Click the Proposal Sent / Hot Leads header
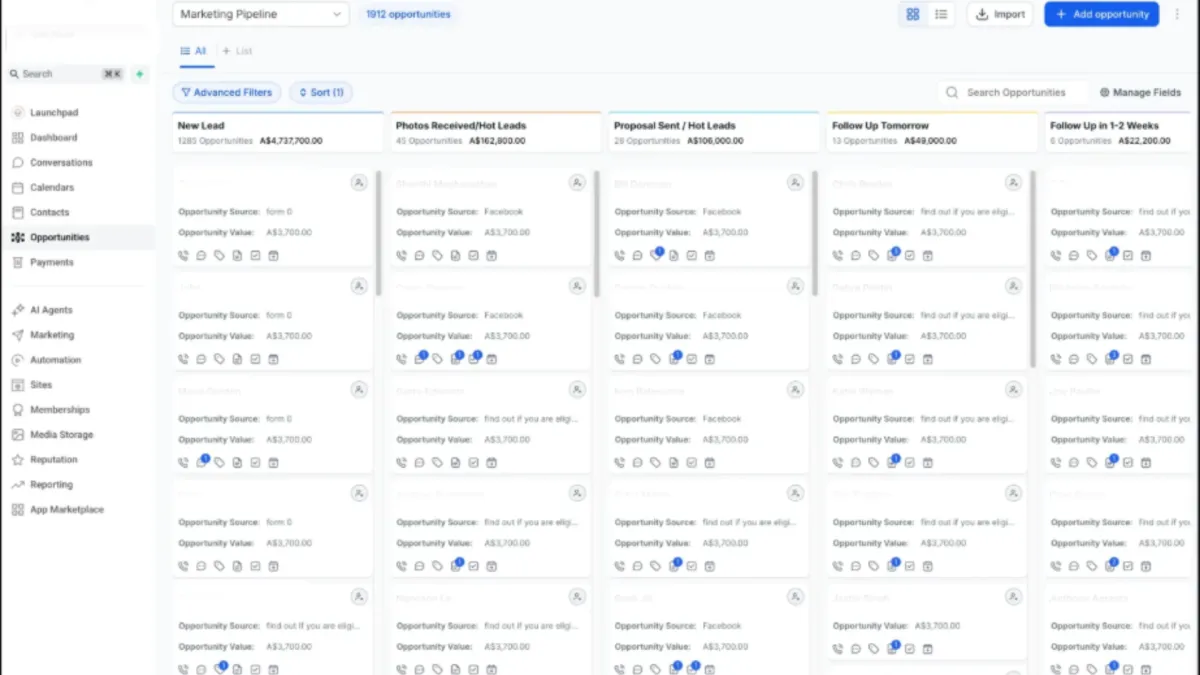Viewport: 1200px width, 675px height. (x=713, y=133)
